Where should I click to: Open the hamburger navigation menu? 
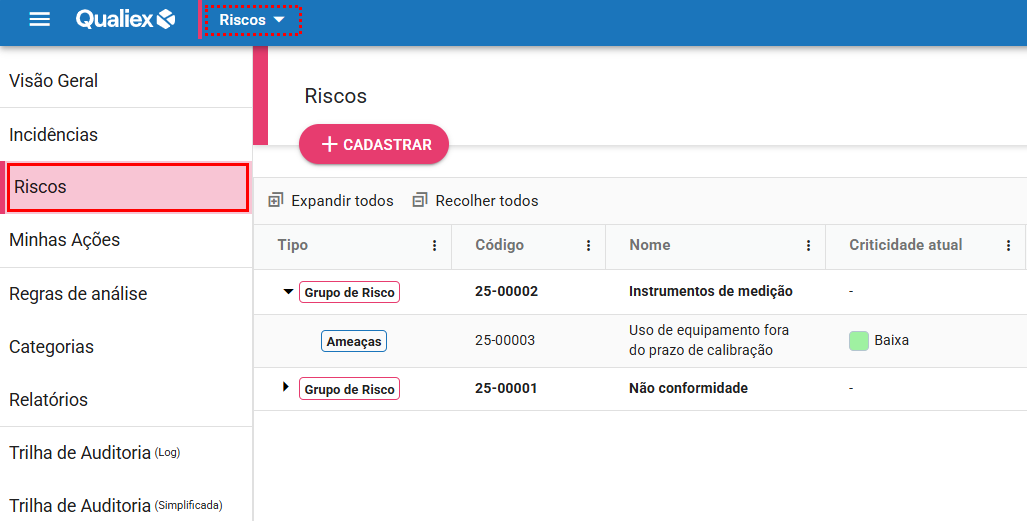40,19
